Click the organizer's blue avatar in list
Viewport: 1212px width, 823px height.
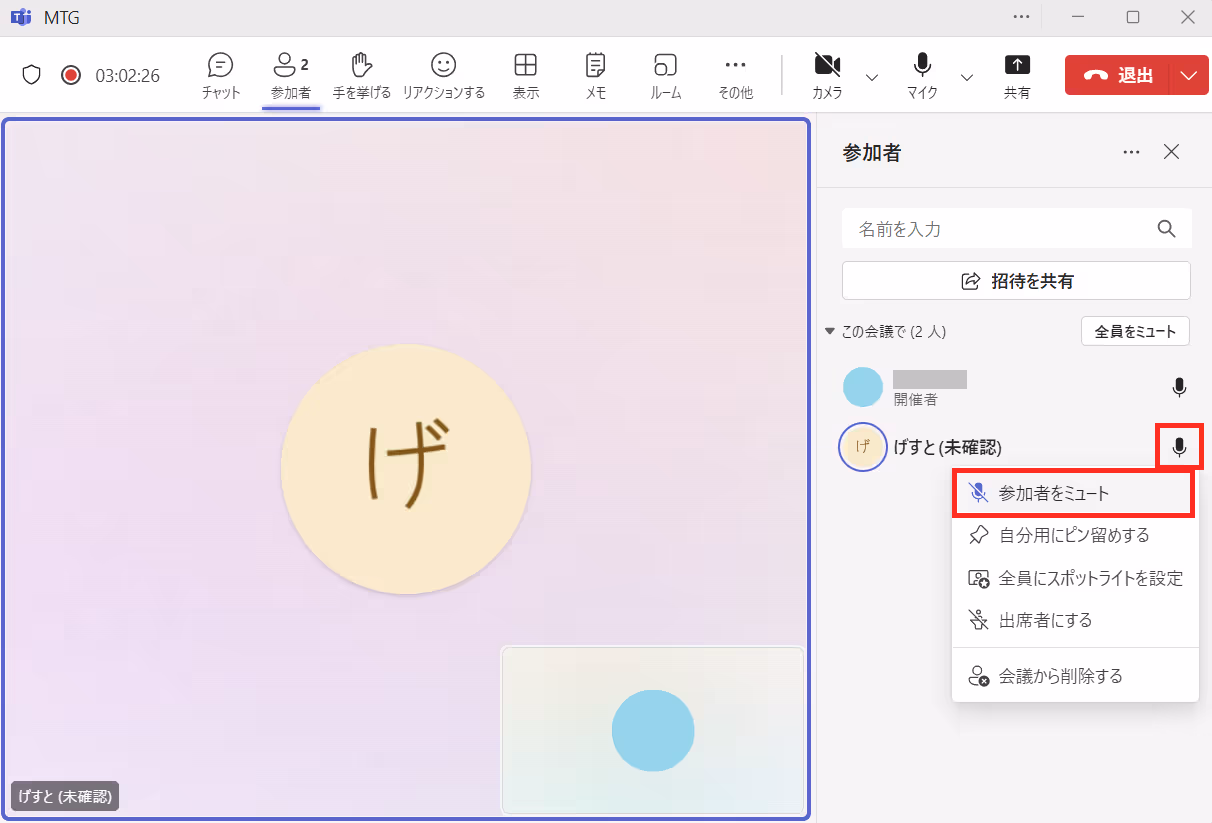coord(863,387)
